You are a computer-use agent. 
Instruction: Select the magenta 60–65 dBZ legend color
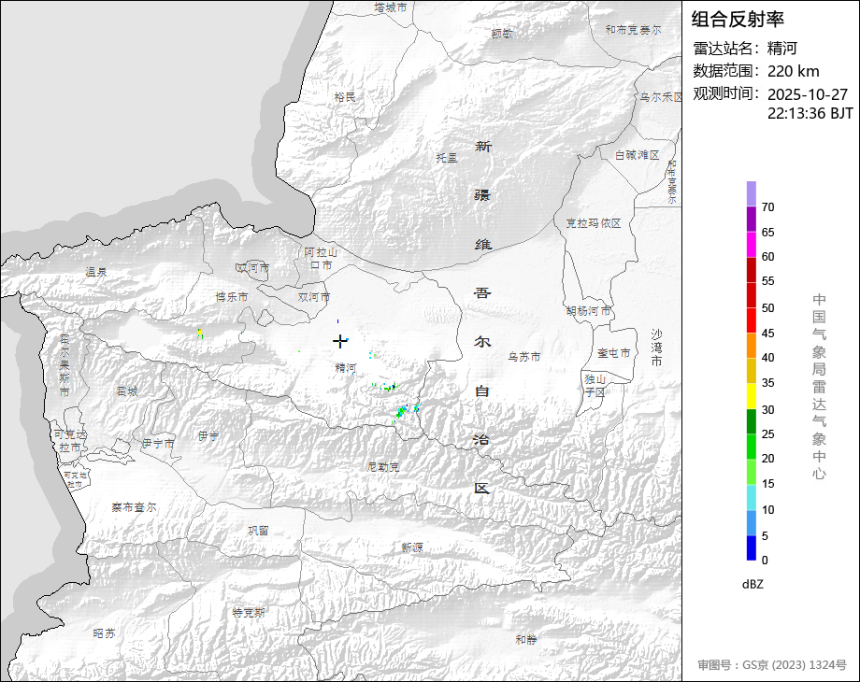[x=751, y=245]
